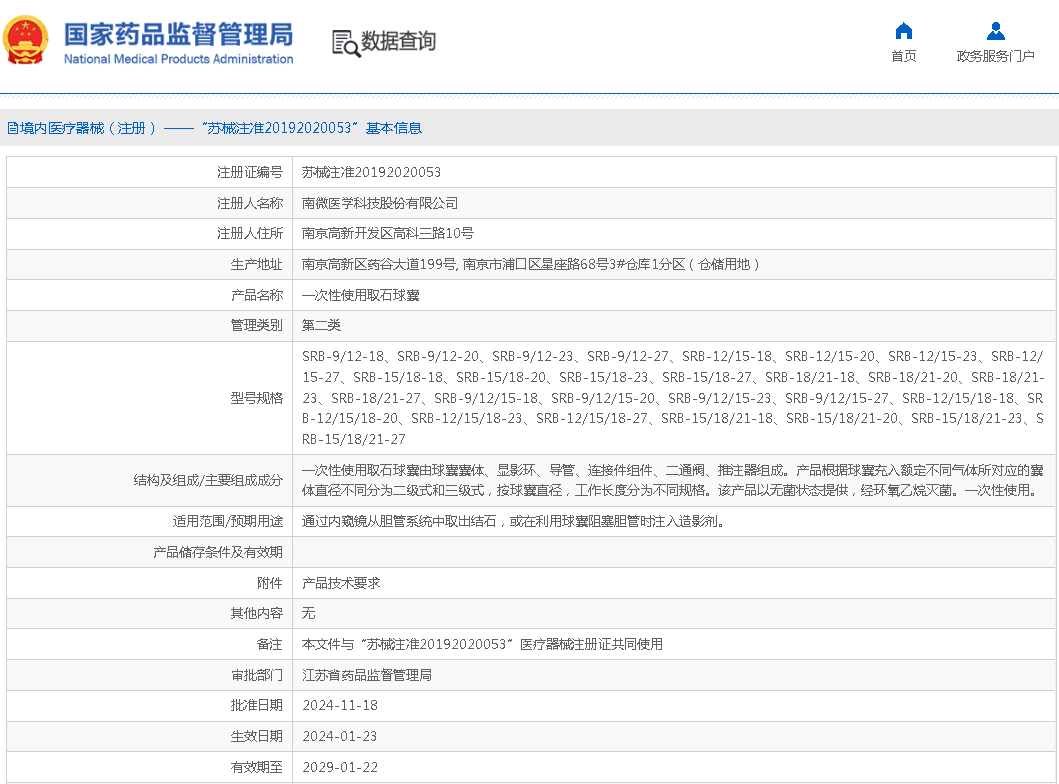Click the 批准日期 row label
The width and height of the screenshot is (1059, 784).
point(257,706)
